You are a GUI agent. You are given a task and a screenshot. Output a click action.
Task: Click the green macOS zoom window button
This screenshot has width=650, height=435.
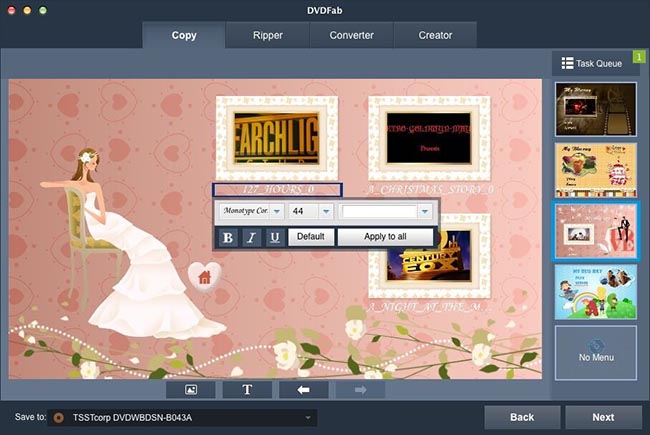(43, 10)
